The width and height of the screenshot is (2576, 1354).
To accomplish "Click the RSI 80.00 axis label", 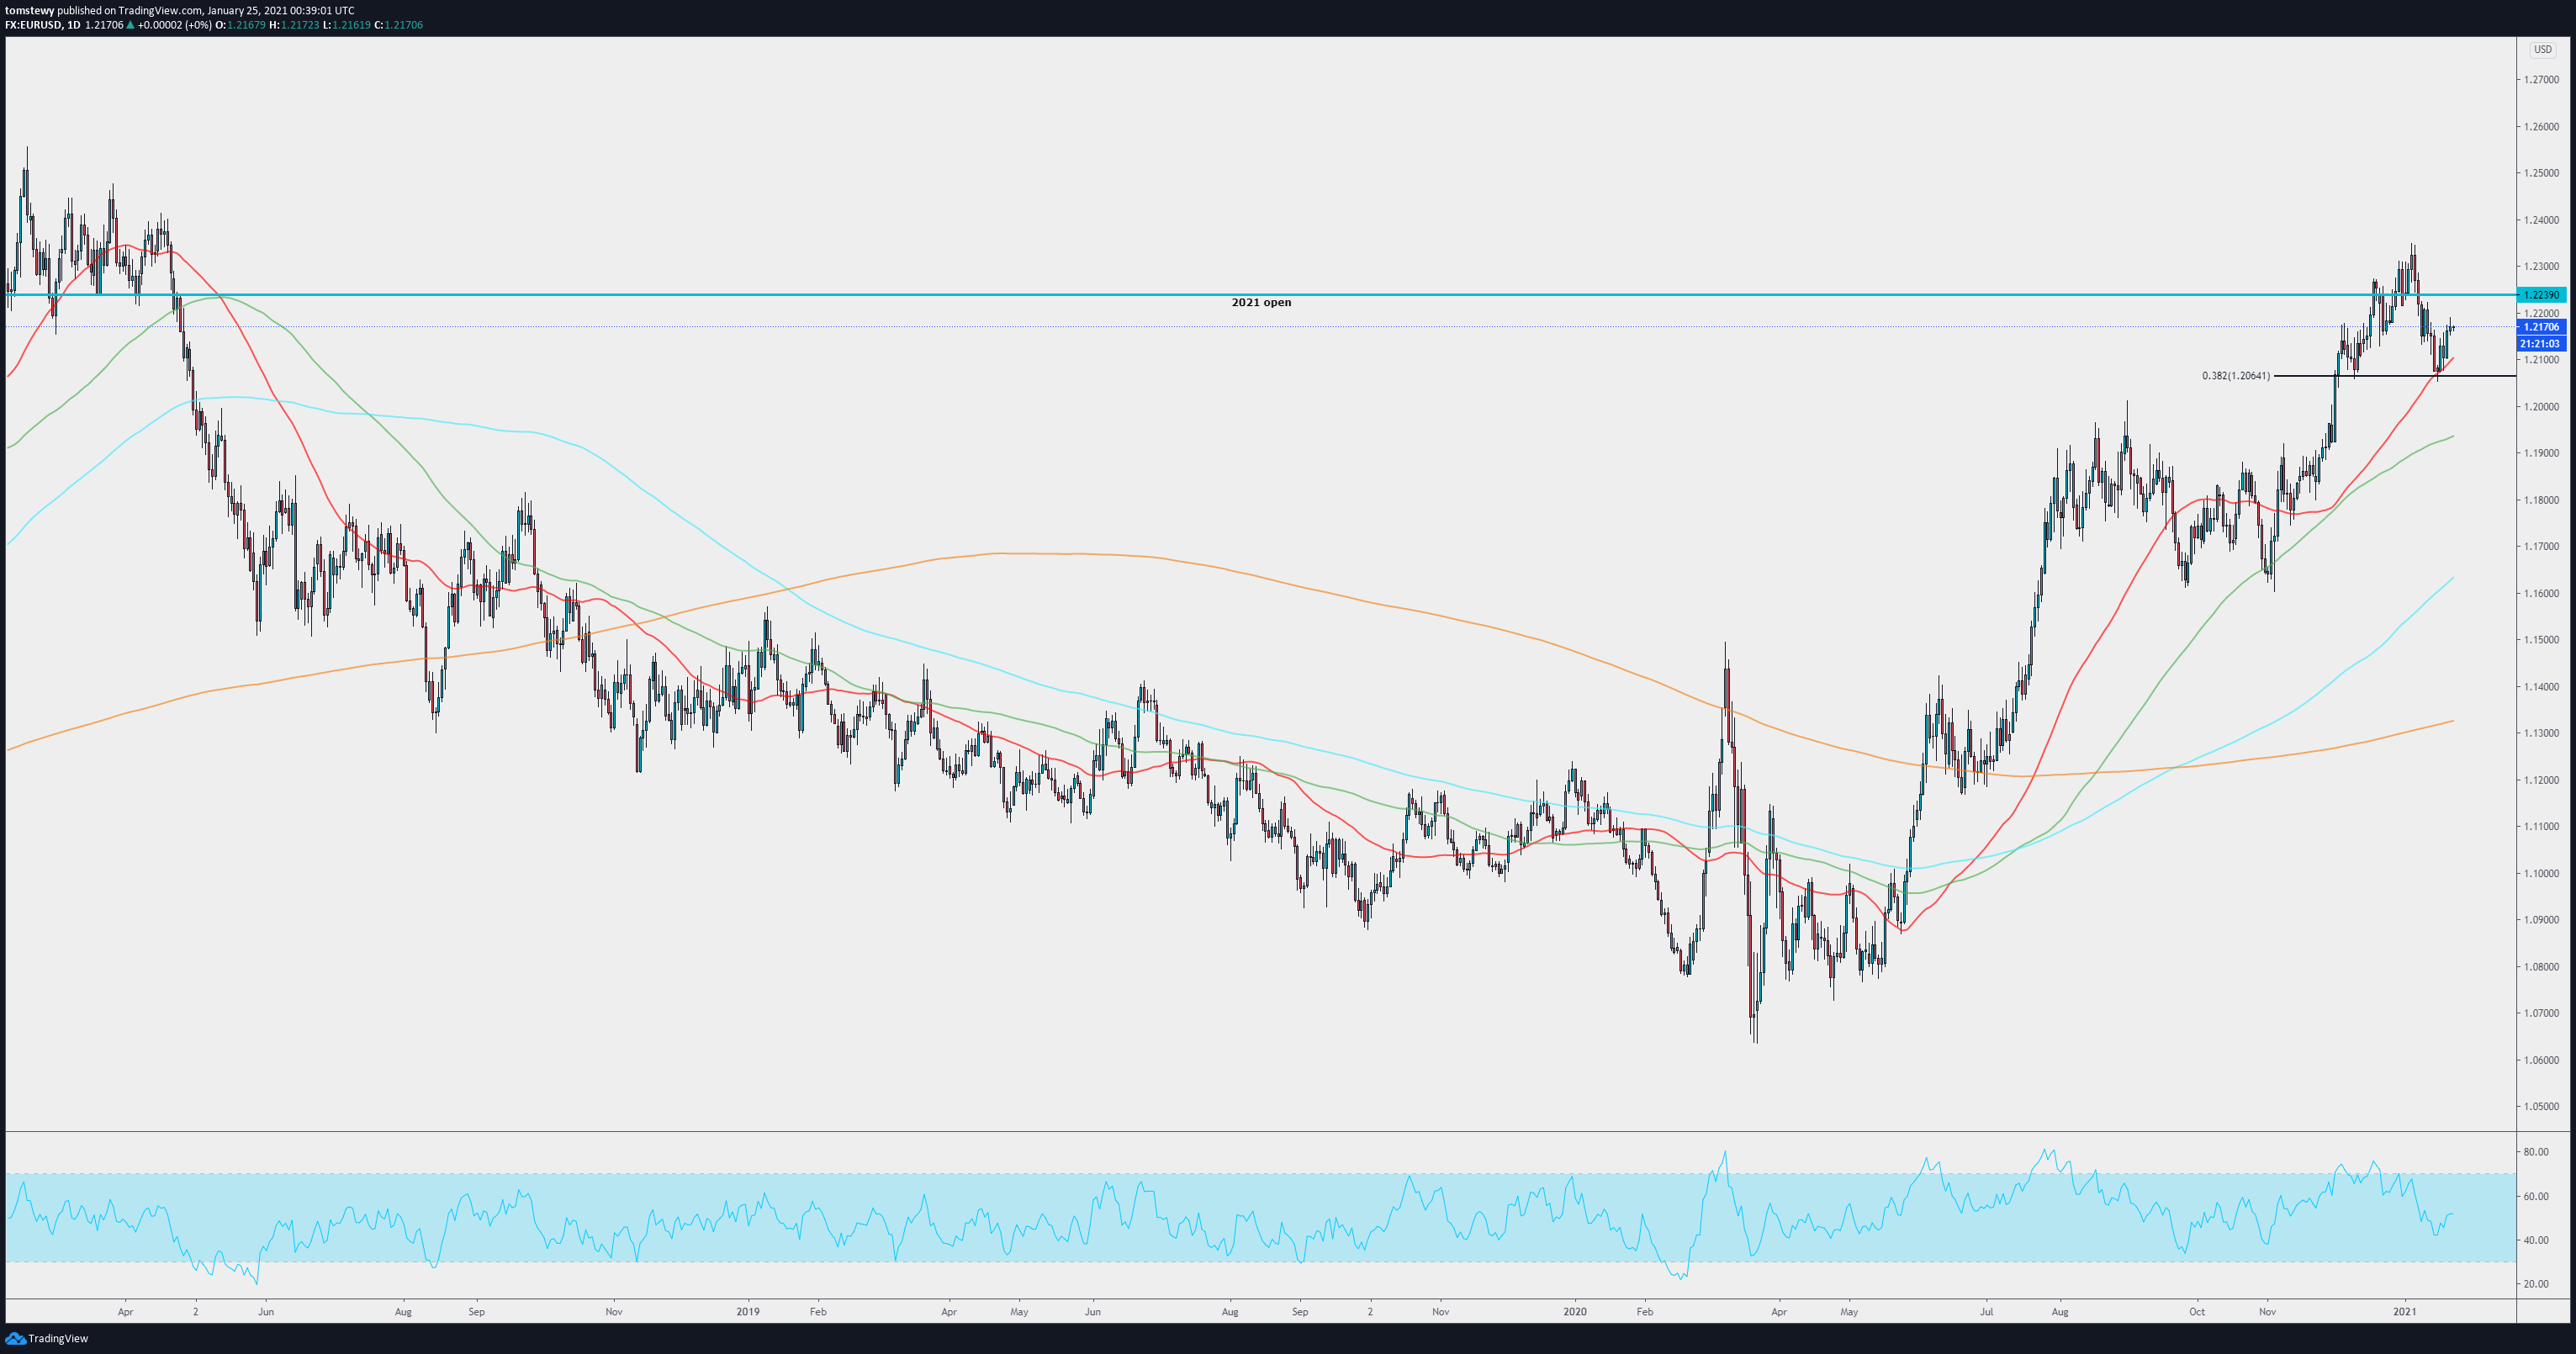I will click(2536, 1152).
